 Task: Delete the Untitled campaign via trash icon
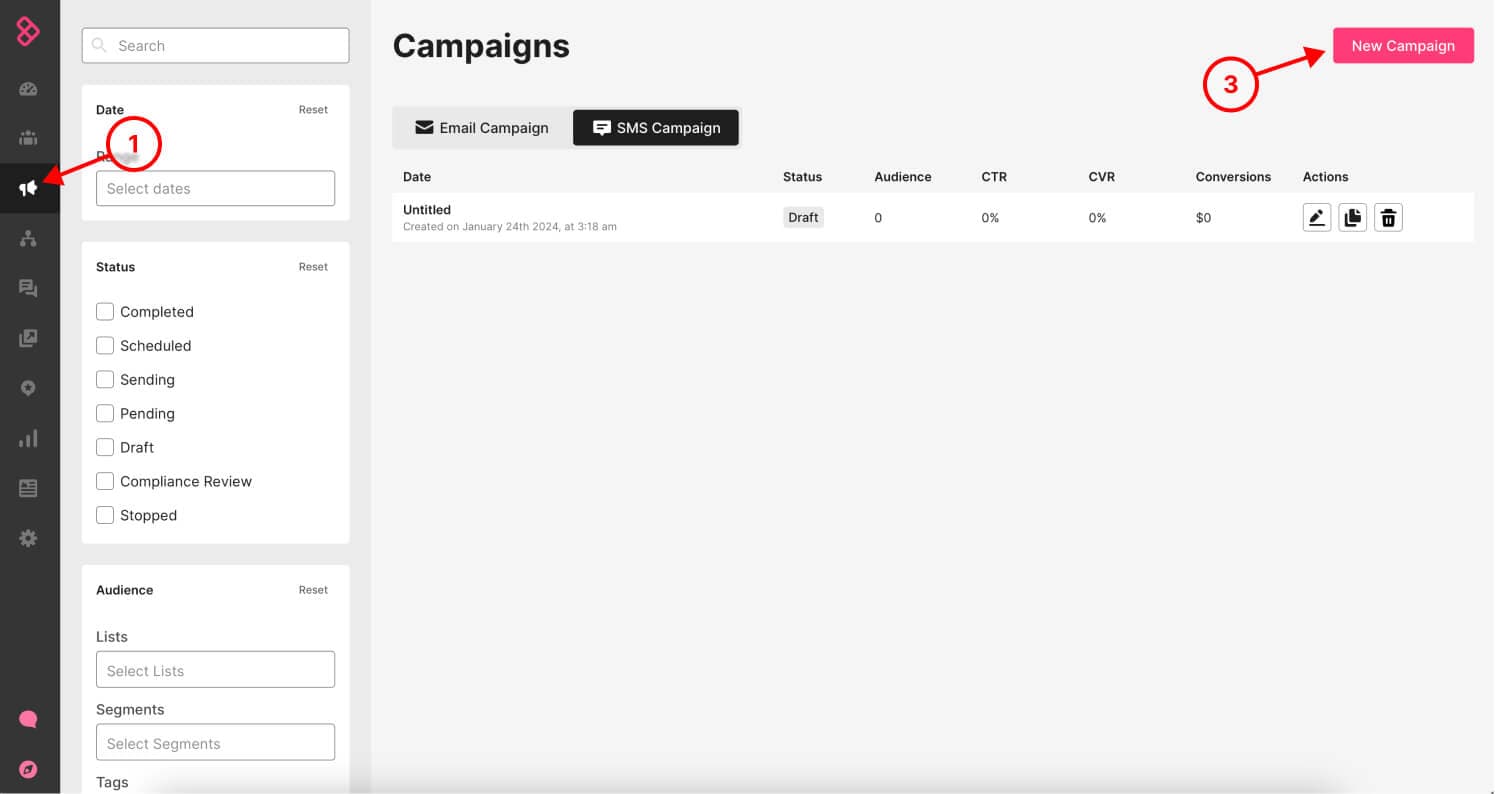(1388, 217)
